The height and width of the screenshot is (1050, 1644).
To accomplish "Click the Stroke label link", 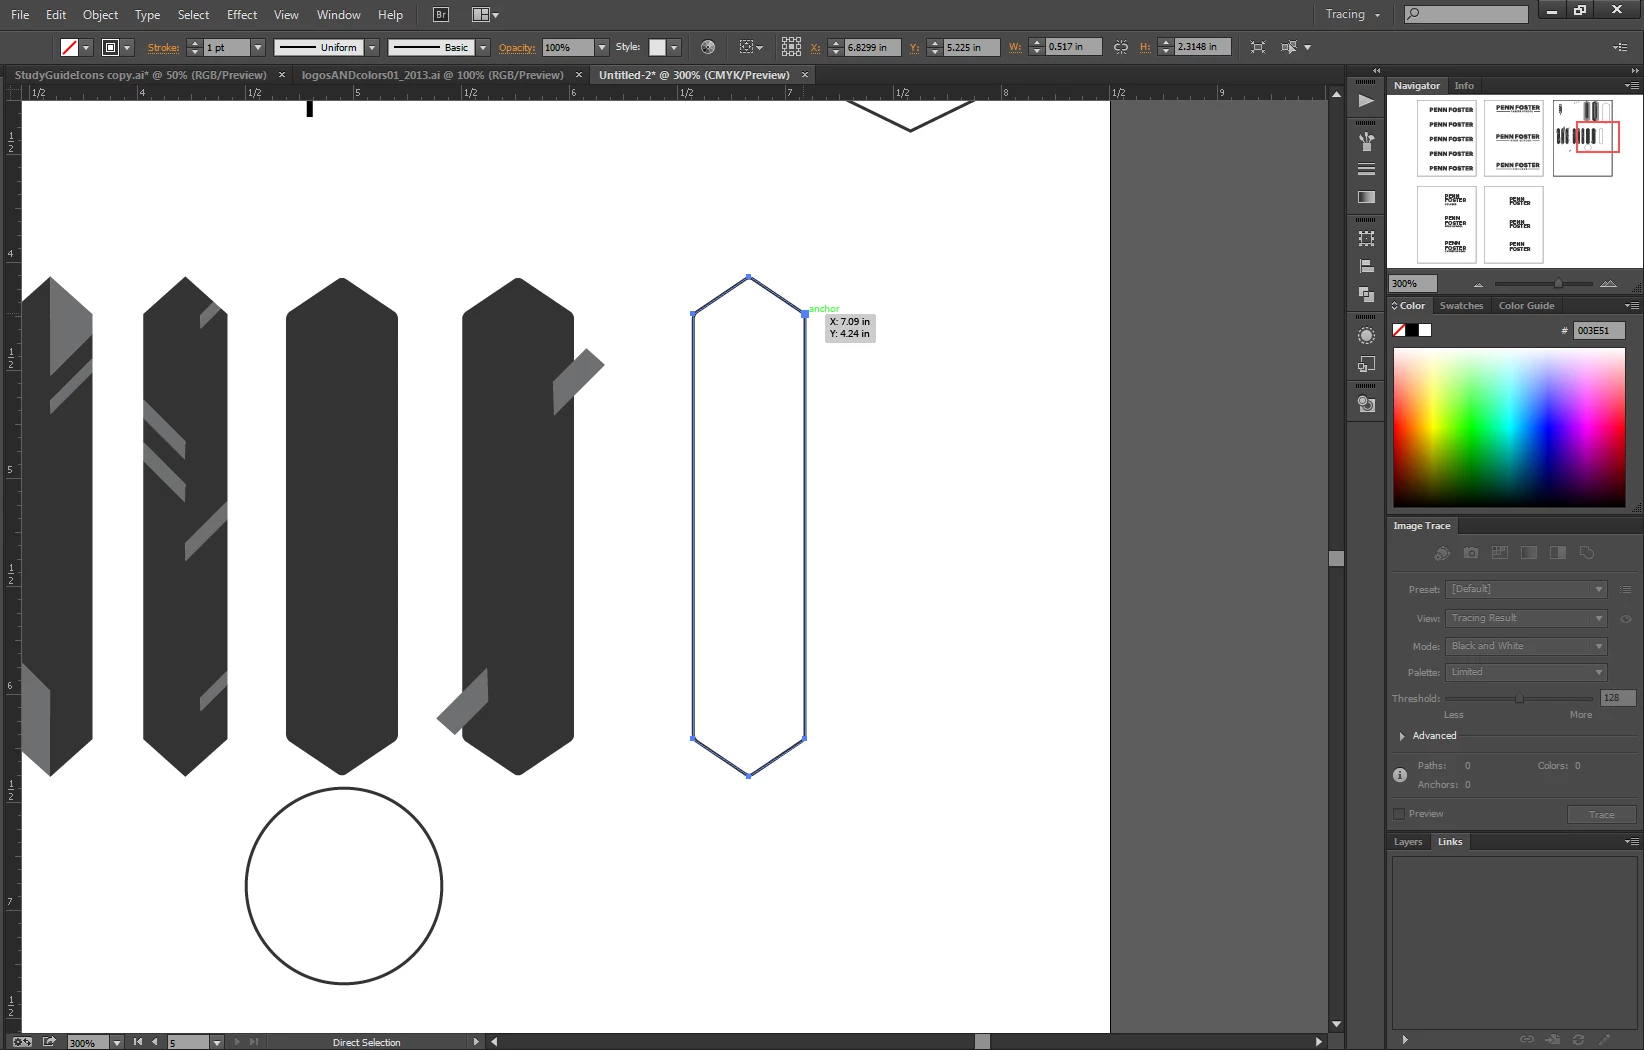I will click(163, 48).
